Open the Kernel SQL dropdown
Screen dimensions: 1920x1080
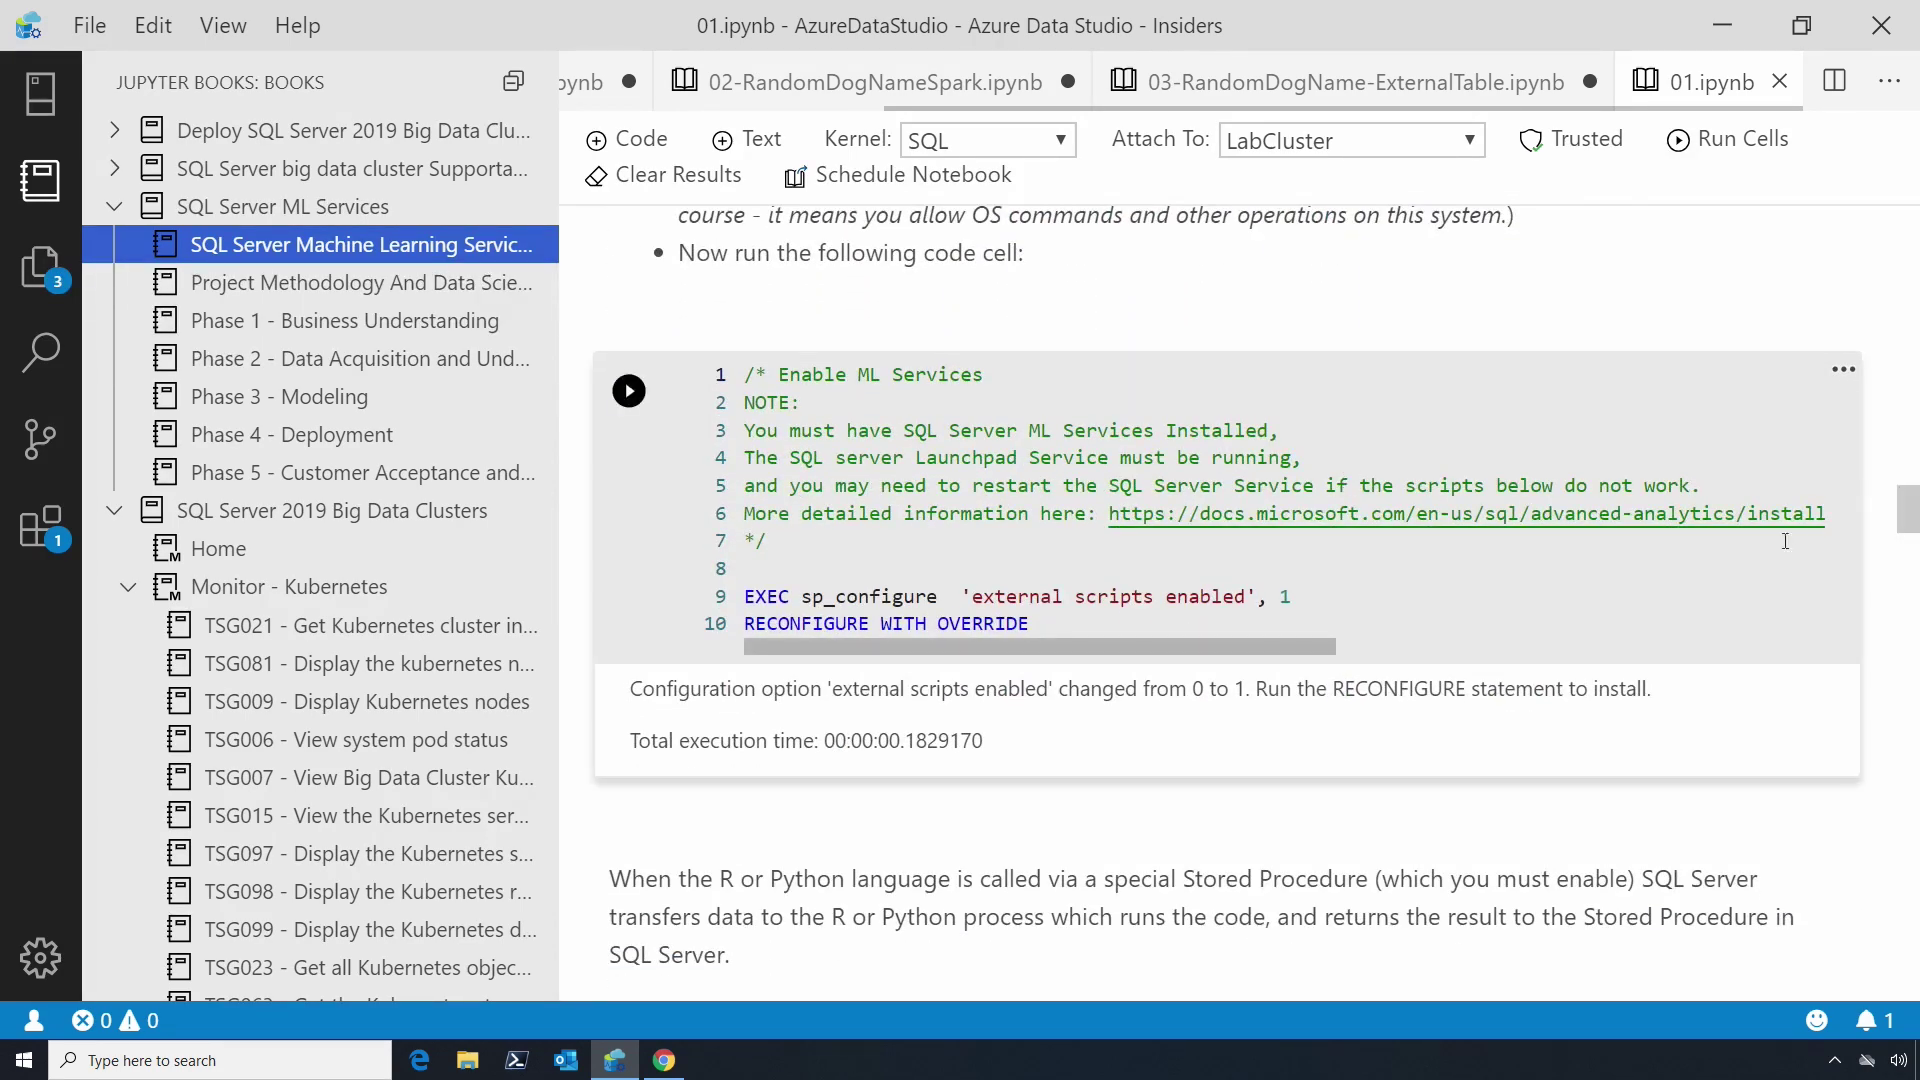[x=987, y=140]
